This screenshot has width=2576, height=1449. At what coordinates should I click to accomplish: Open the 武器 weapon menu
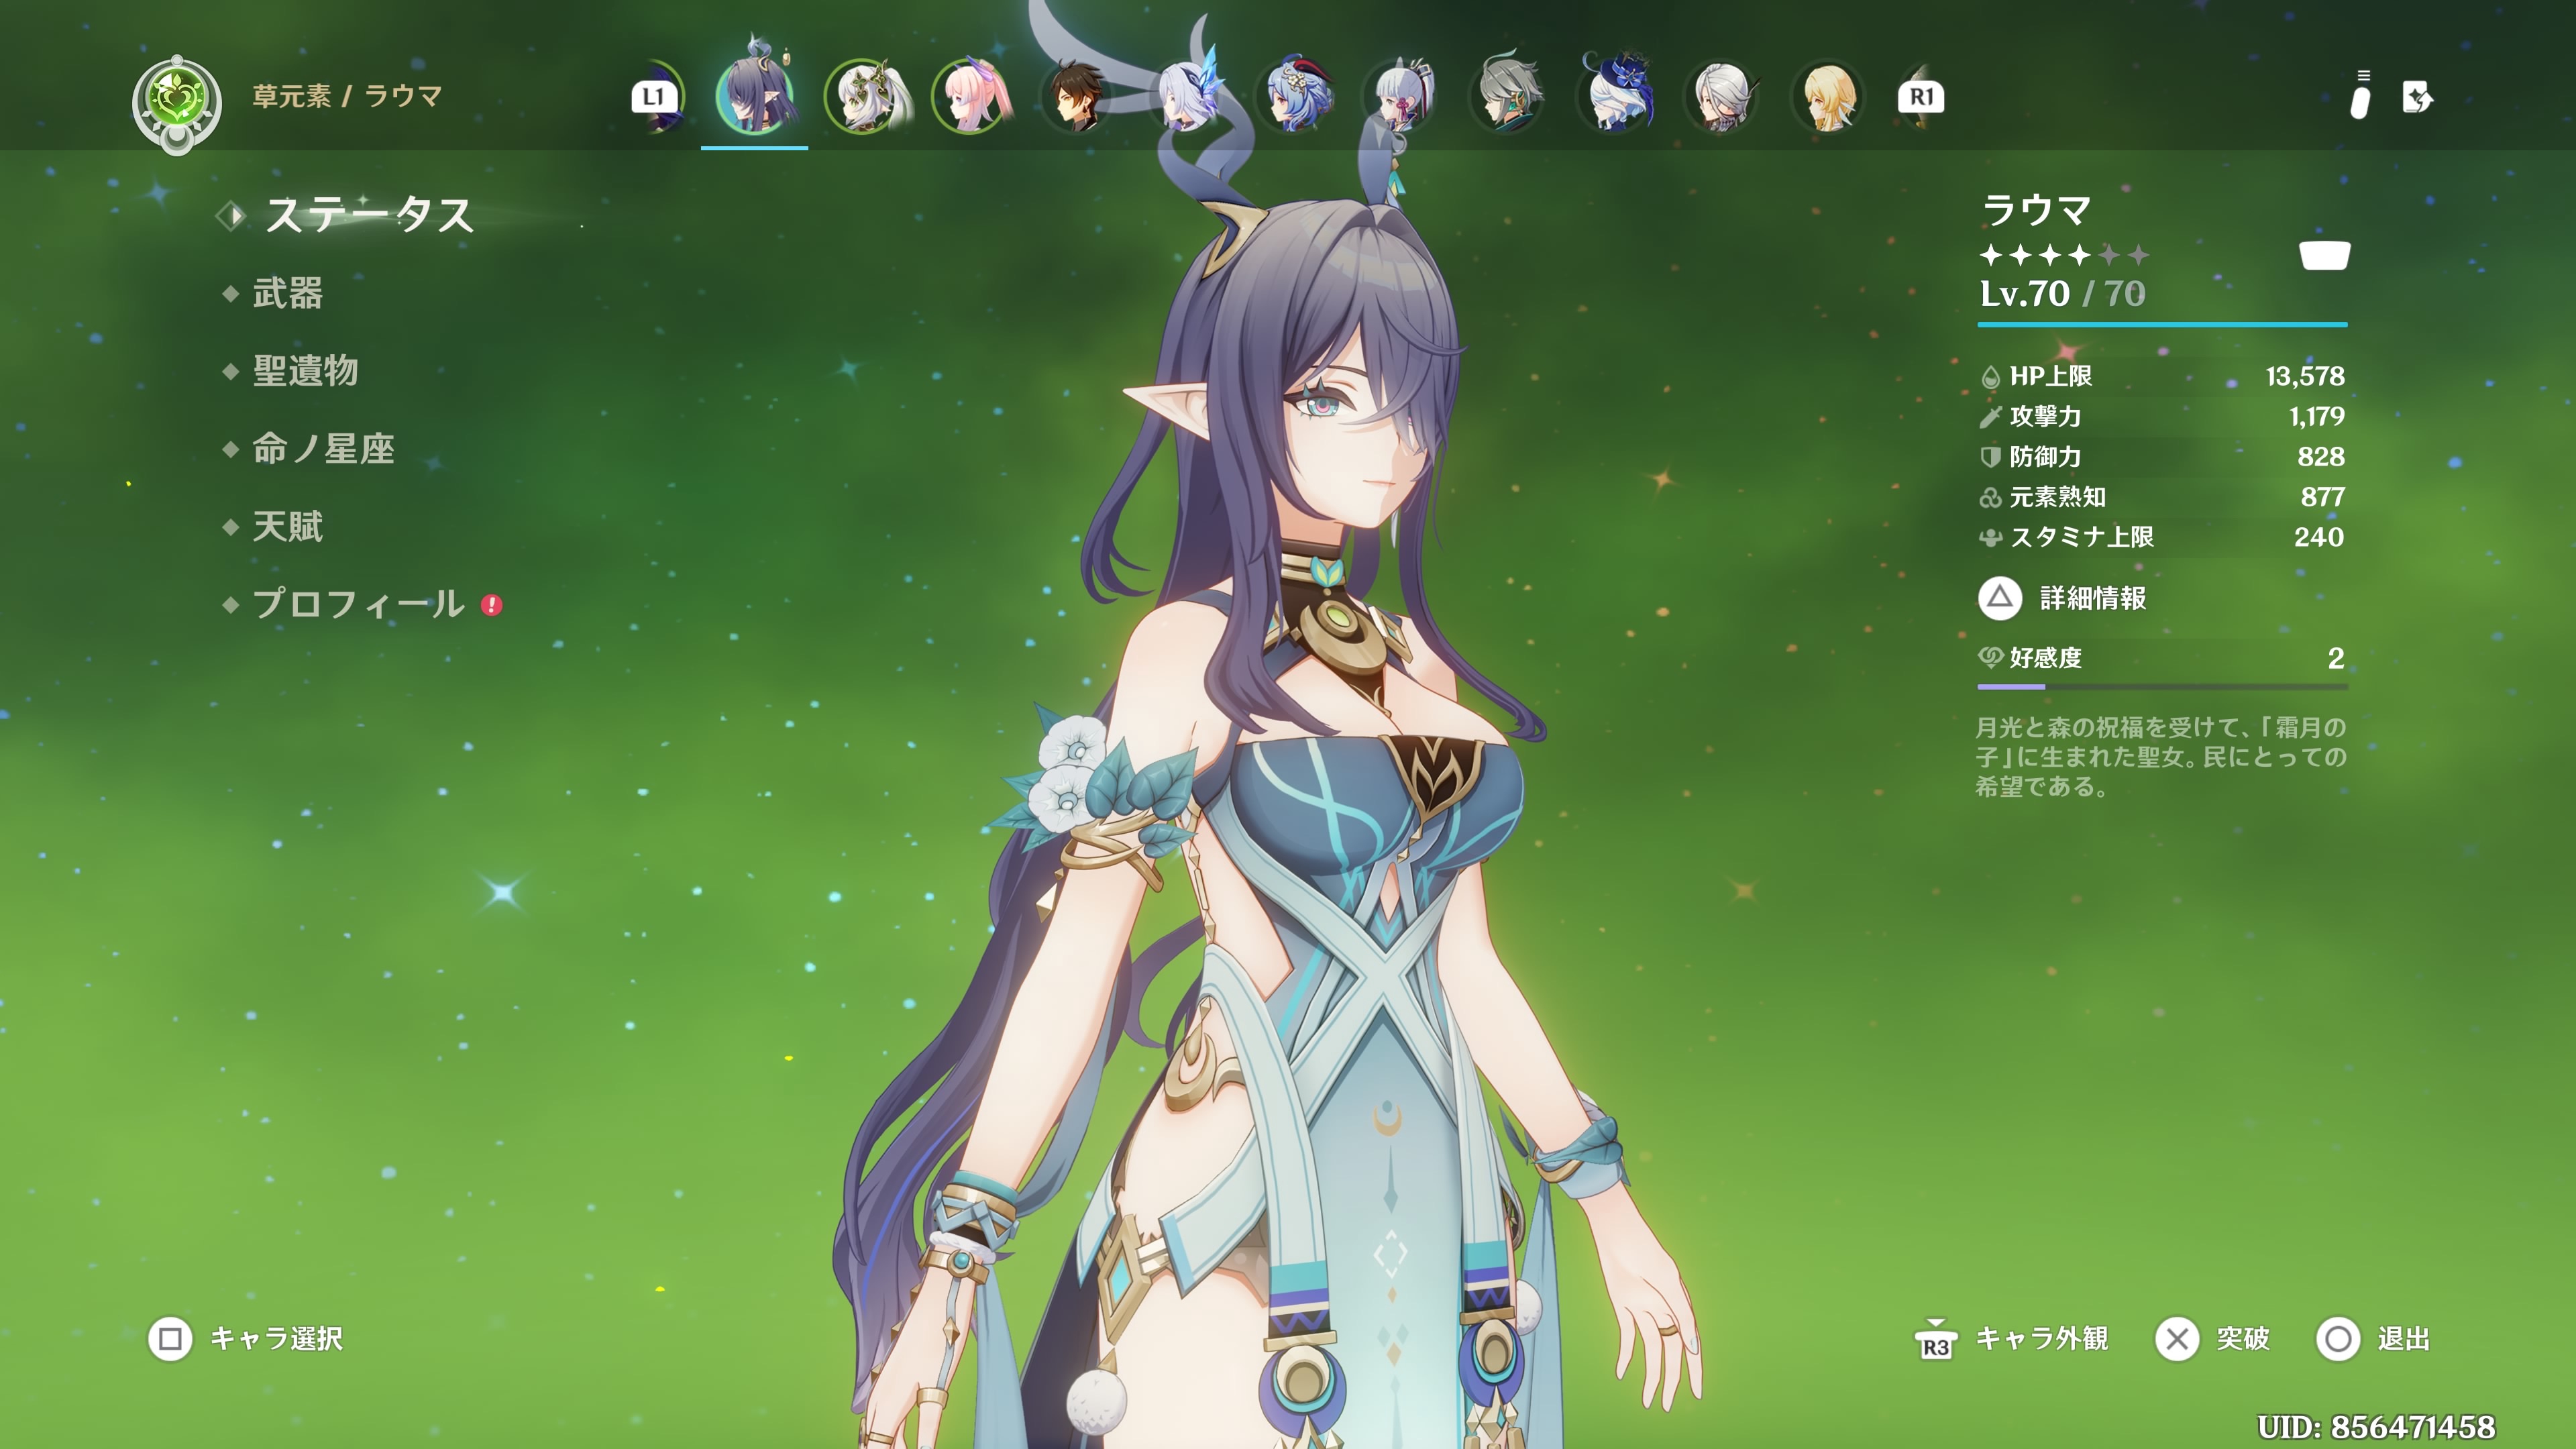click(x=288, y=294)
